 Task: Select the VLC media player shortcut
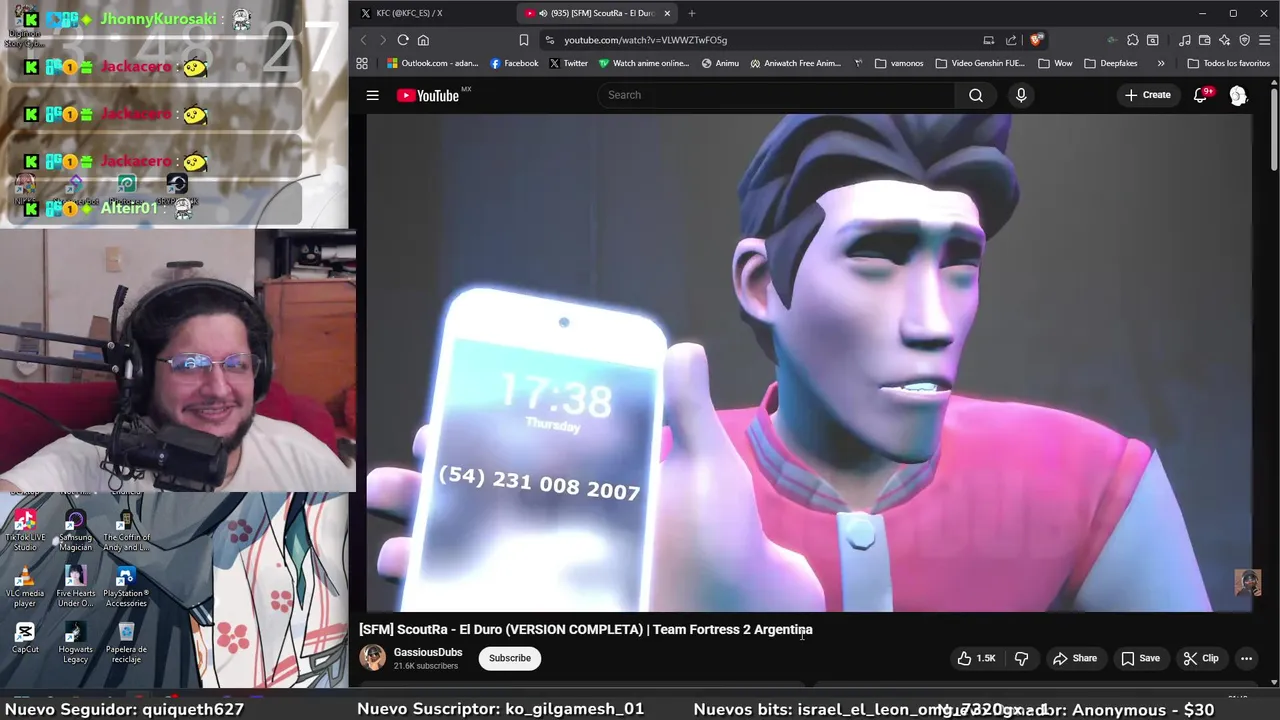click(x=25, y=587)
